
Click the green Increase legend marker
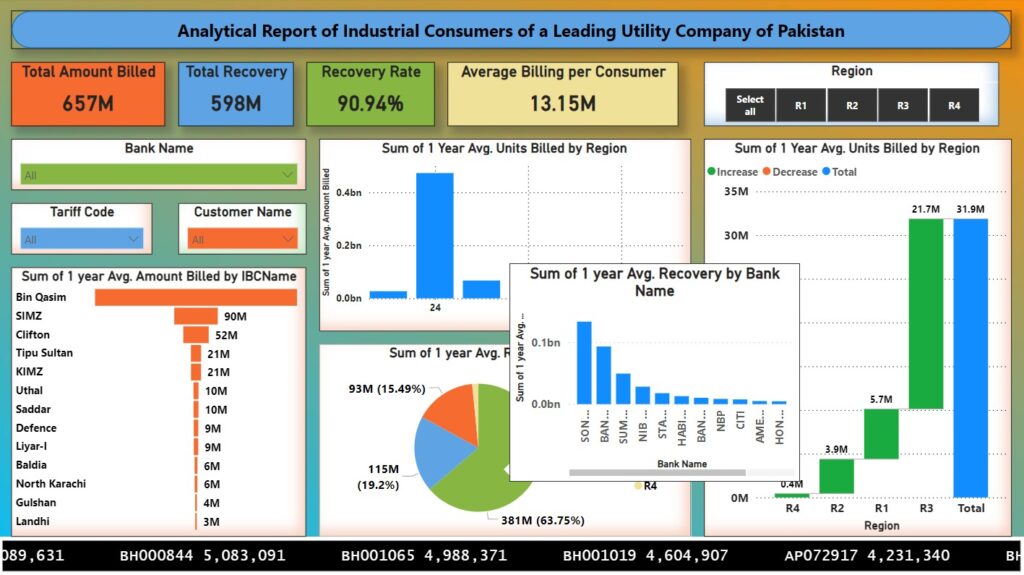point(711,172)
